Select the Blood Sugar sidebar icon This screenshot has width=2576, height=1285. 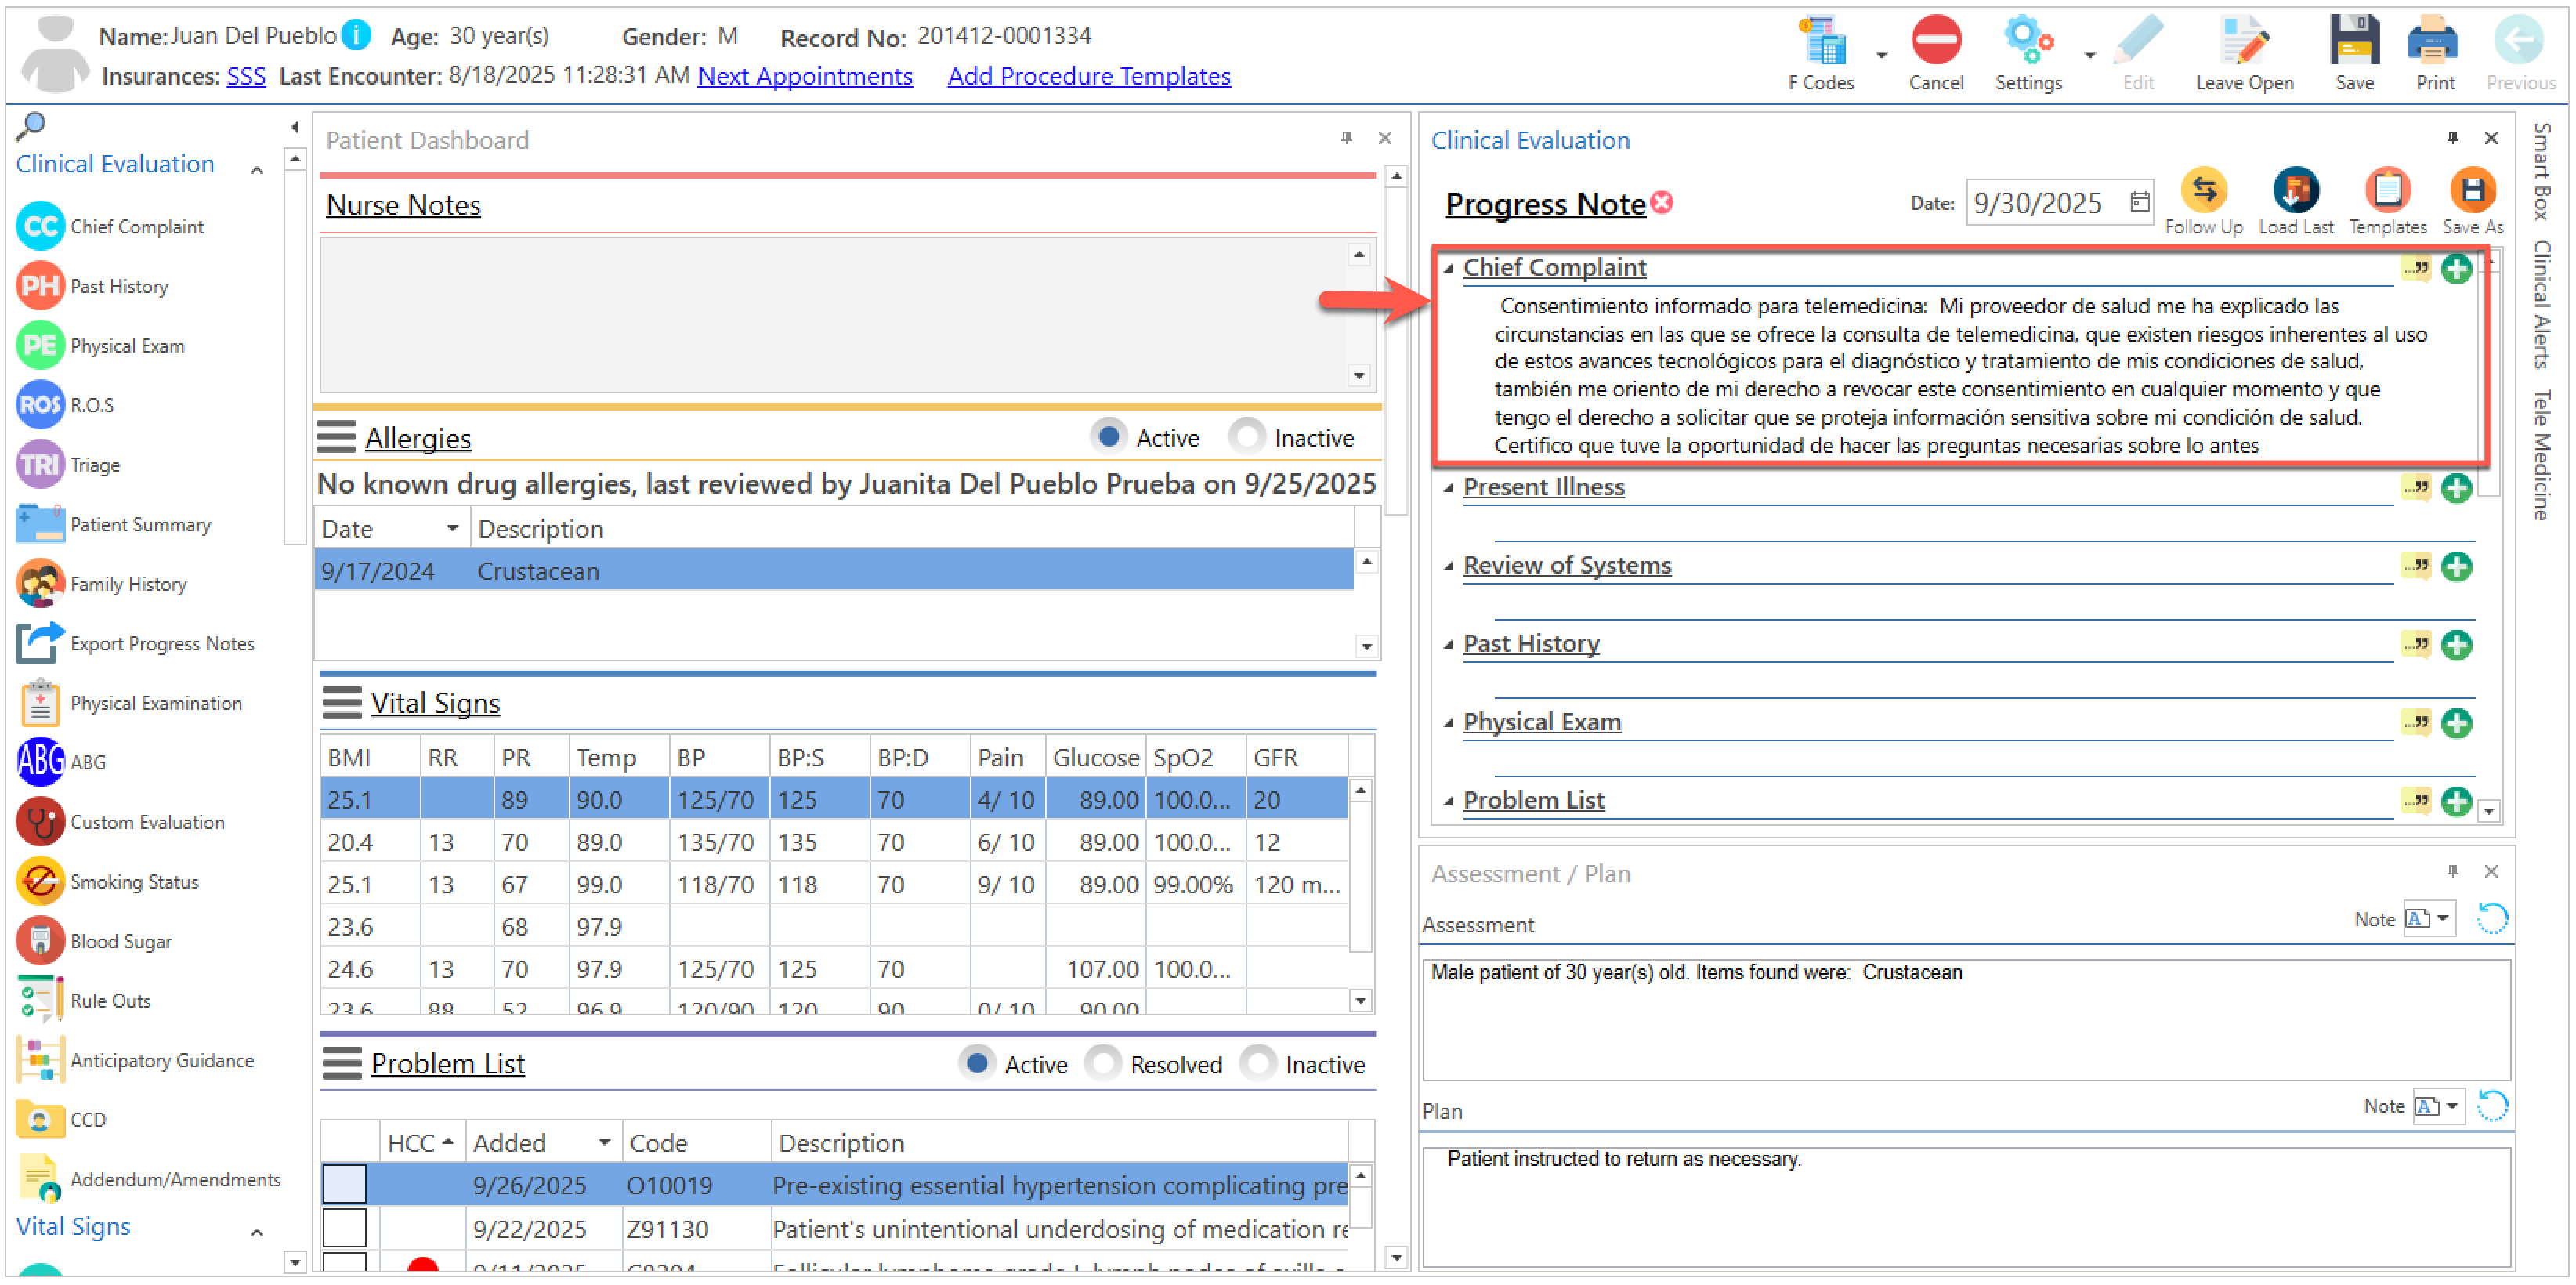40,941
